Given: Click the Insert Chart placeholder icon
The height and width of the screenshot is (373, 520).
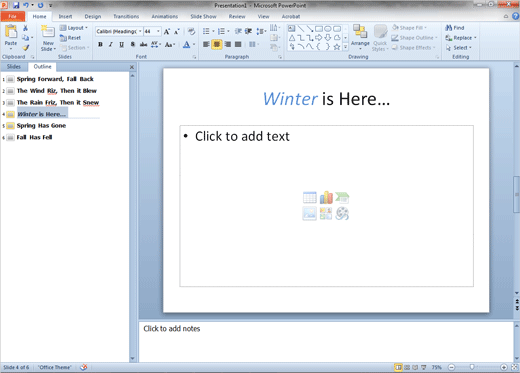Looking at the screenshot, I should tap(326, 197).
